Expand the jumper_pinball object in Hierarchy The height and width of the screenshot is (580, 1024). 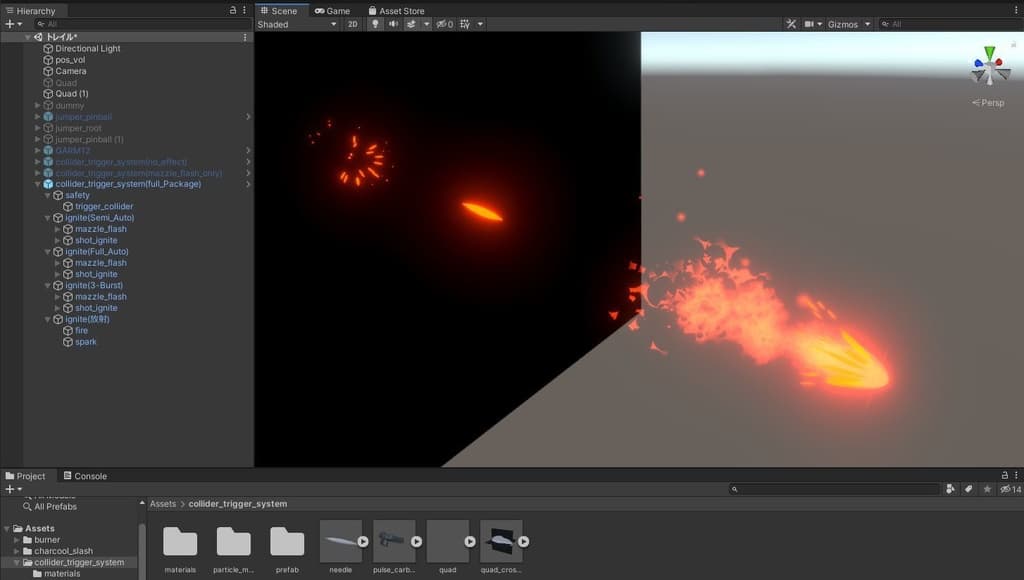coord(38,117)
